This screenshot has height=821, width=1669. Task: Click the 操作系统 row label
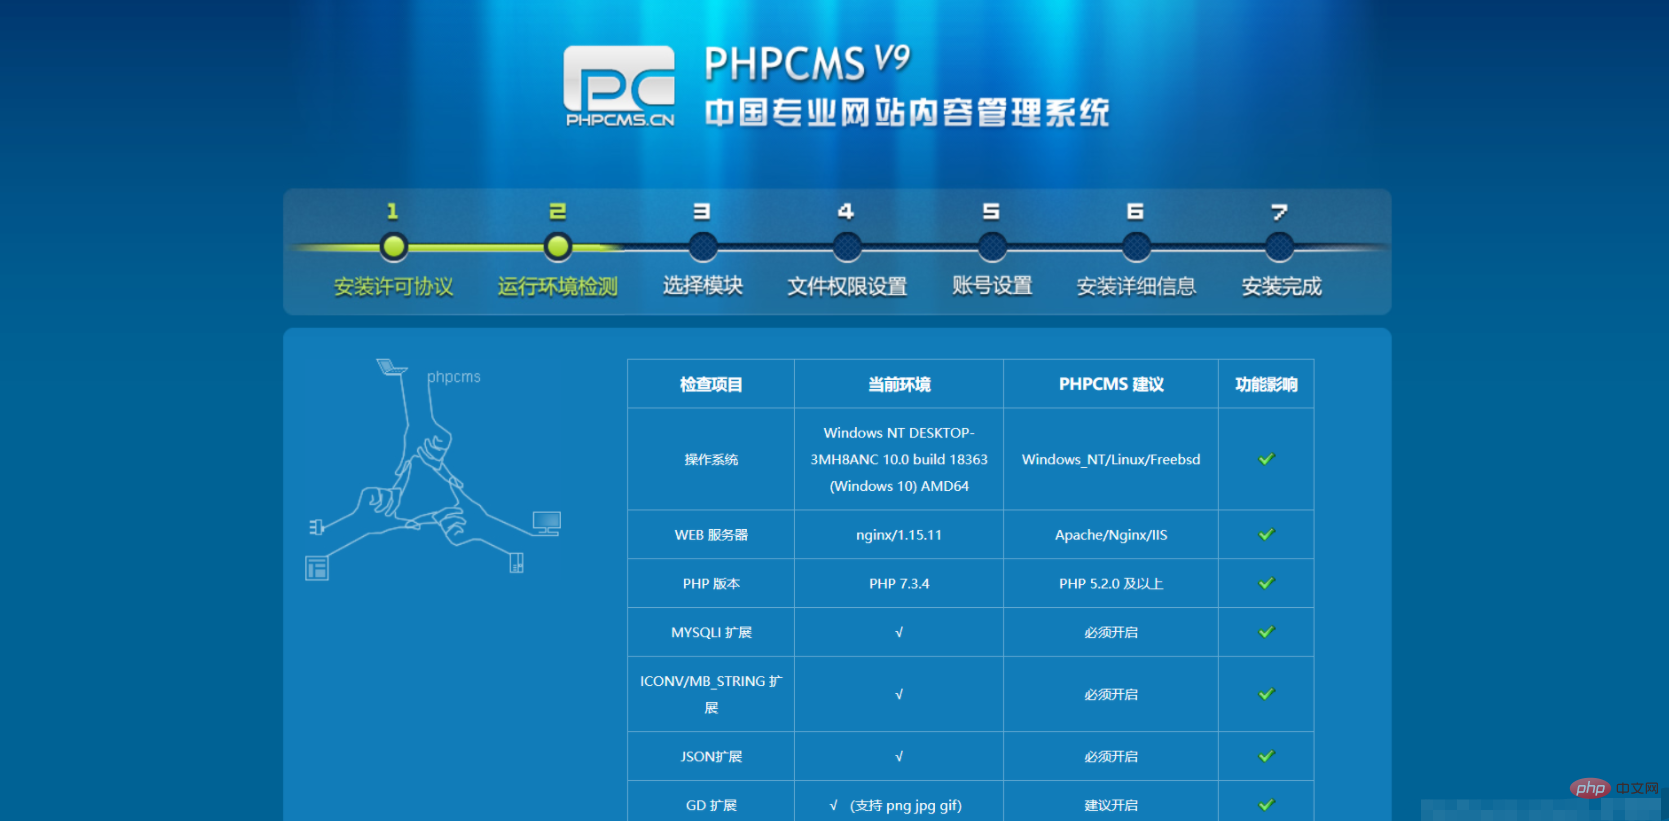[x=711, y=460]
